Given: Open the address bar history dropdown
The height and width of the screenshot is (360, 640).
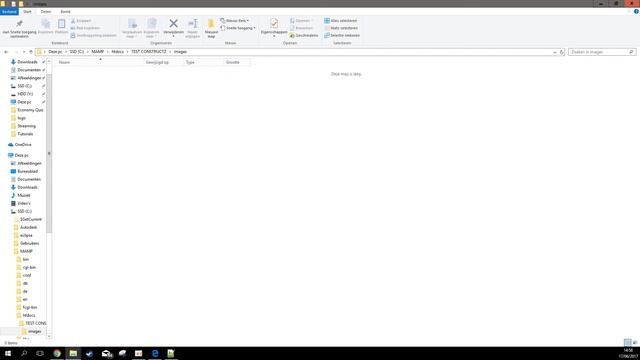Looking at the screenshot, I should pos(555,52).
